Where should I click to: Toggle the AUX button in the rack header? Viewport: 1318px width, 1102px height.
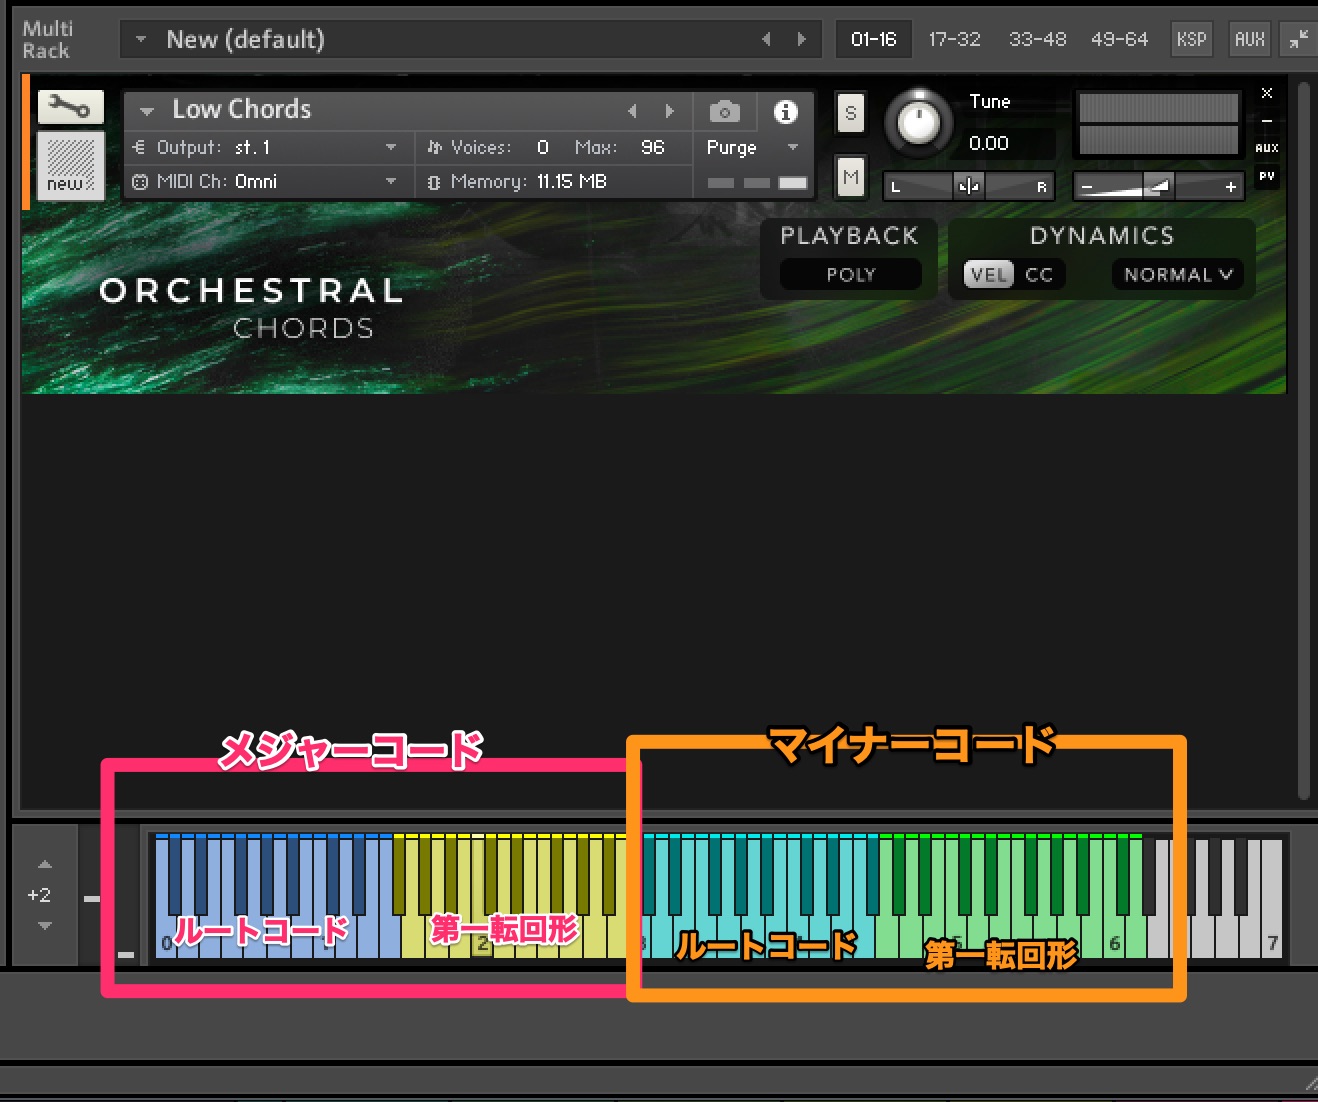[1249, 39]
